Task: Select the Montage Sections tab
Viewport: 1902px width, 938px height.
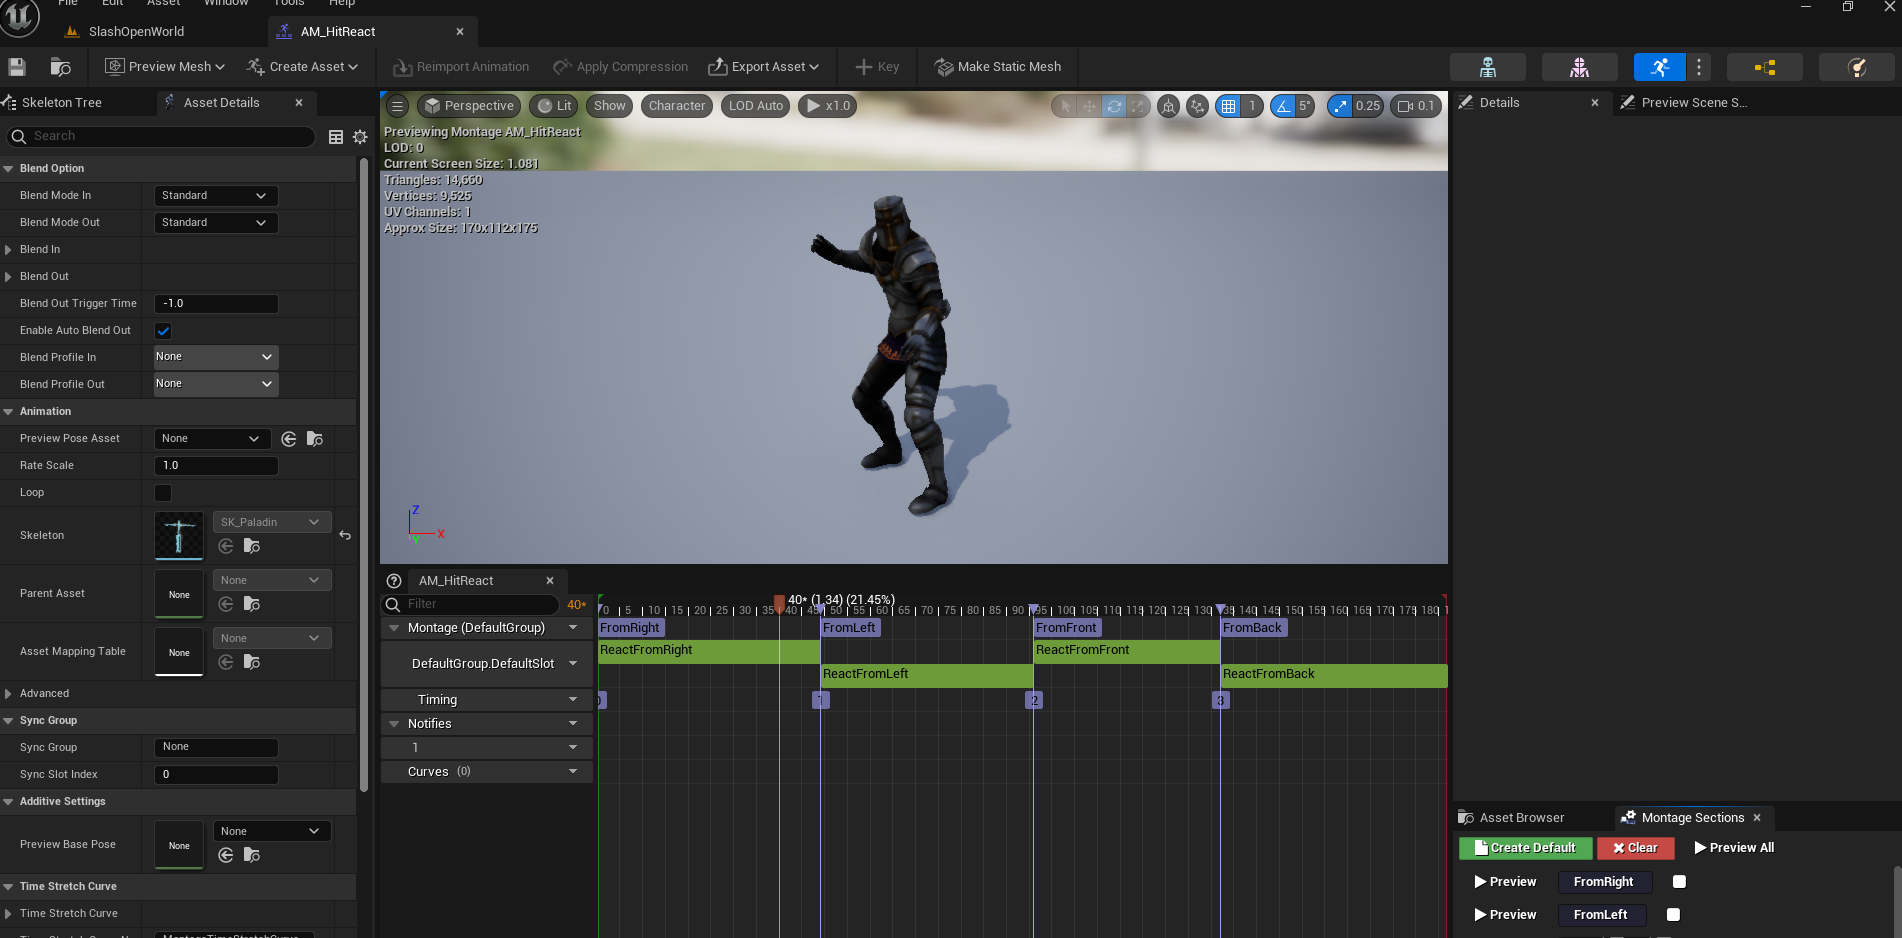Action: coord(1693,818)
